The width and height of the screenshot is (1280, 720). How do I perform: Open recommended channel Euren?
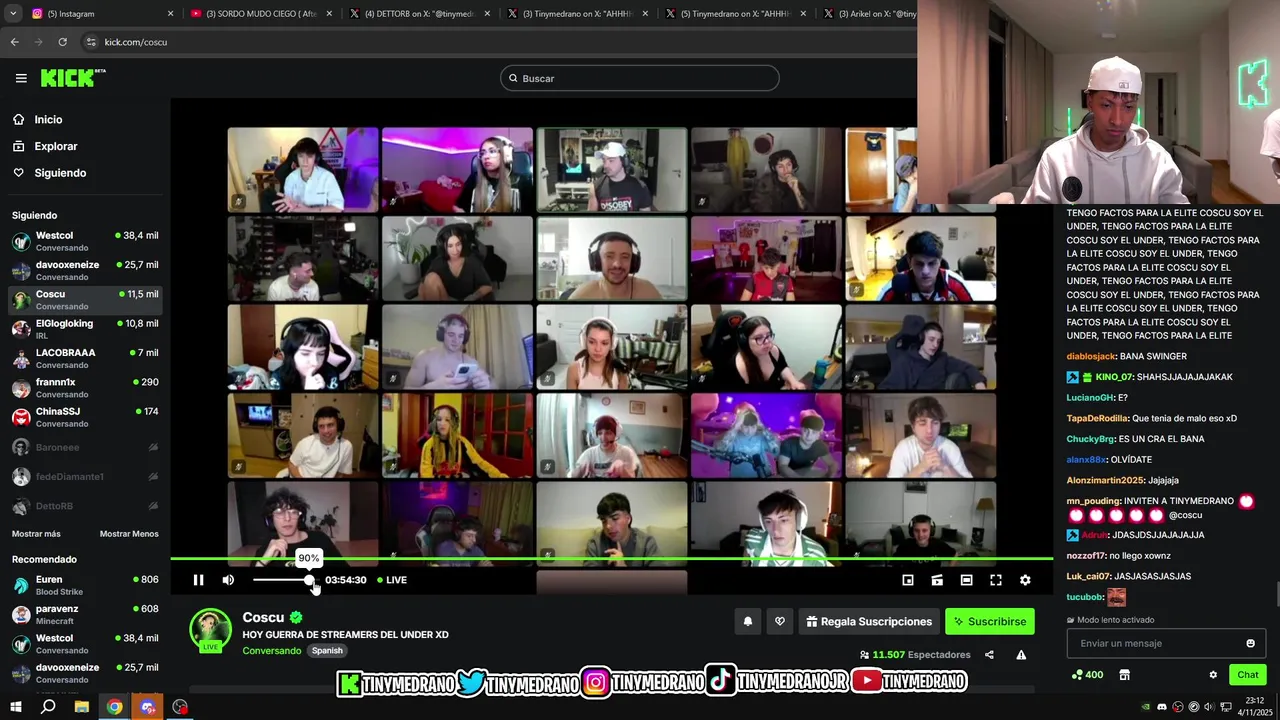click(85, 585)
